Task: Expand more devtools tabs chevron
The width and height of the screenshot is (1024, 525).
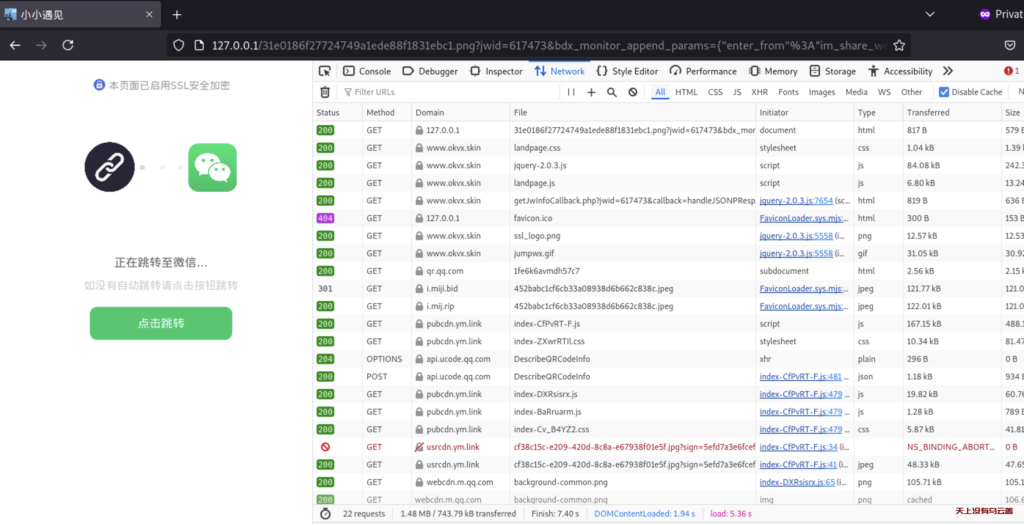Action: (x=948, y=71)
